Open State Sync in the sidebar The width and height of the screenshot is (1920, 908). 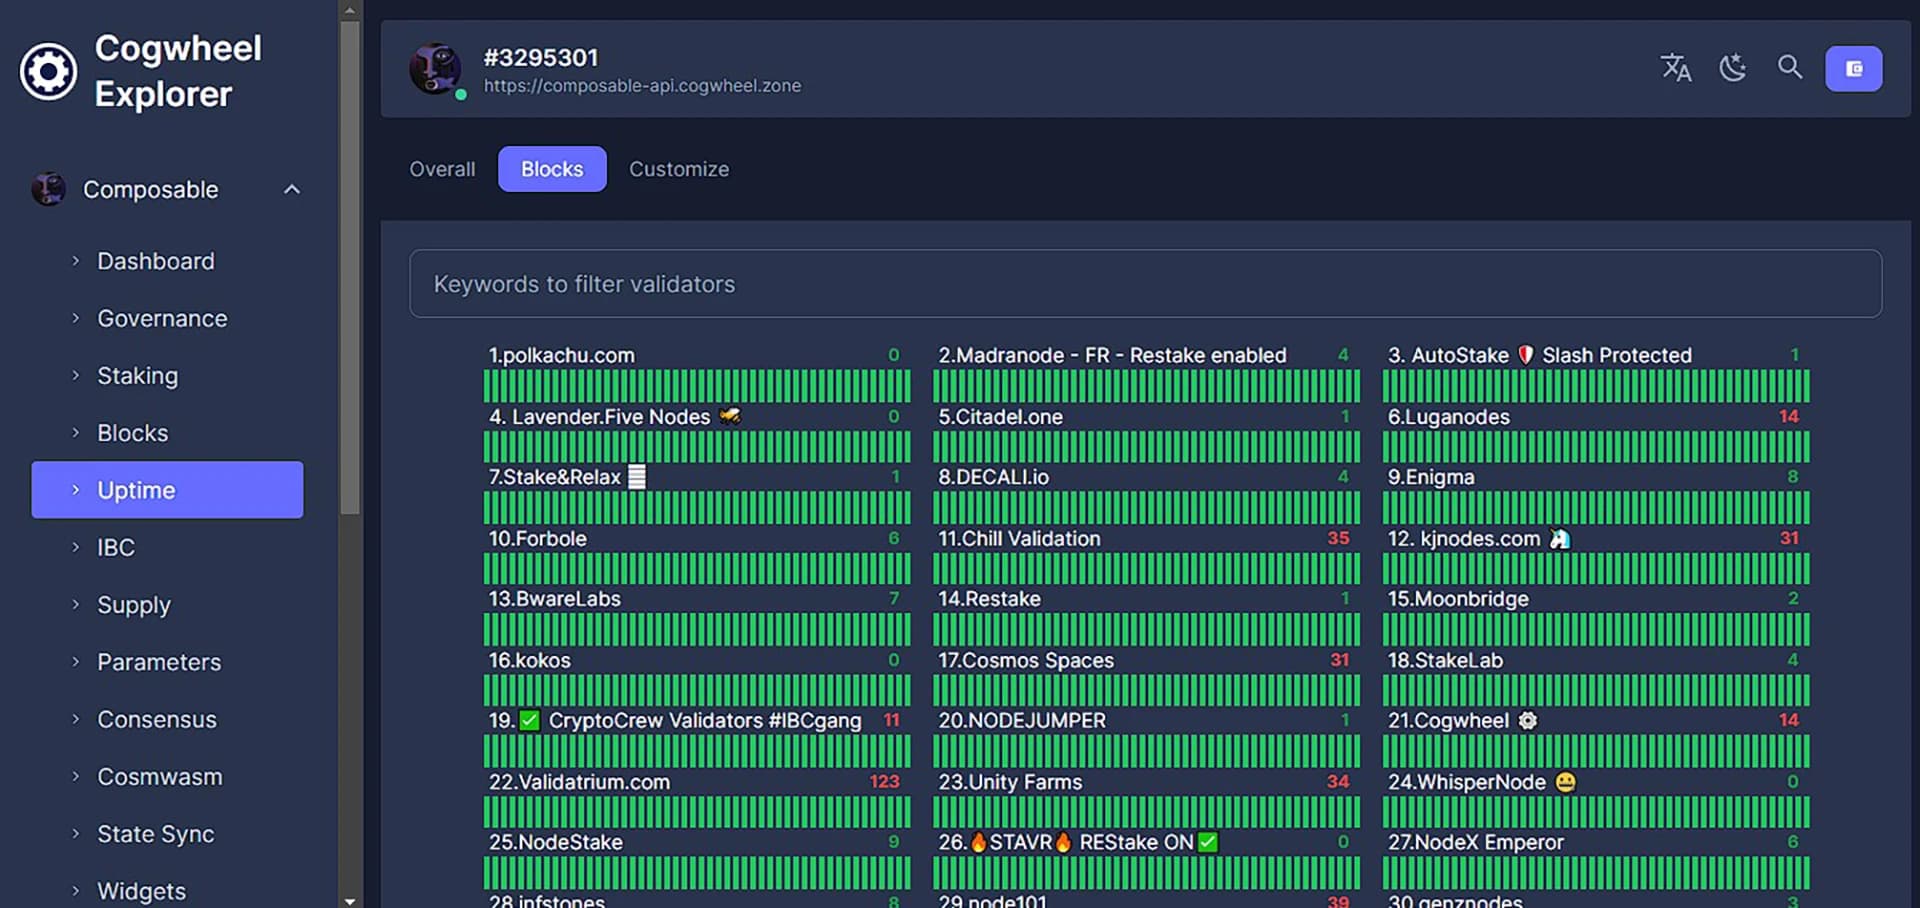pos(156,834)
